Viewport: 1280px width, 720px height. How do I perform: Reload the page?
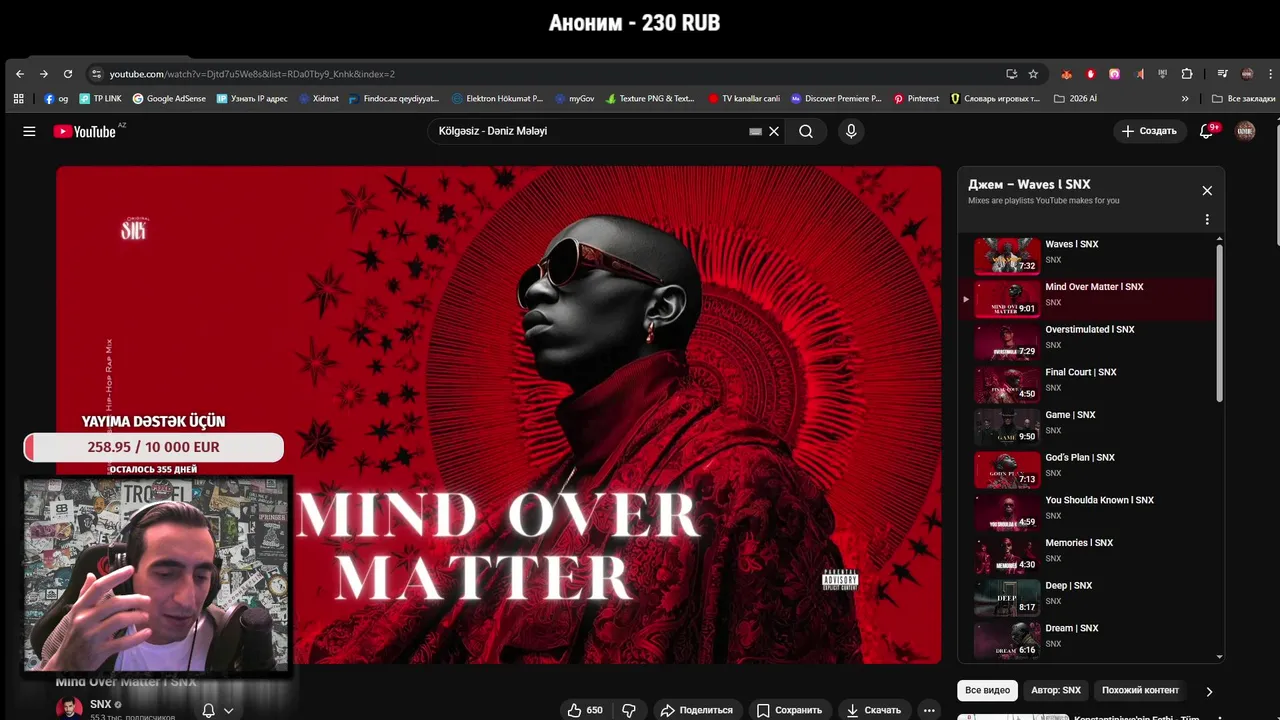(68, 74)
